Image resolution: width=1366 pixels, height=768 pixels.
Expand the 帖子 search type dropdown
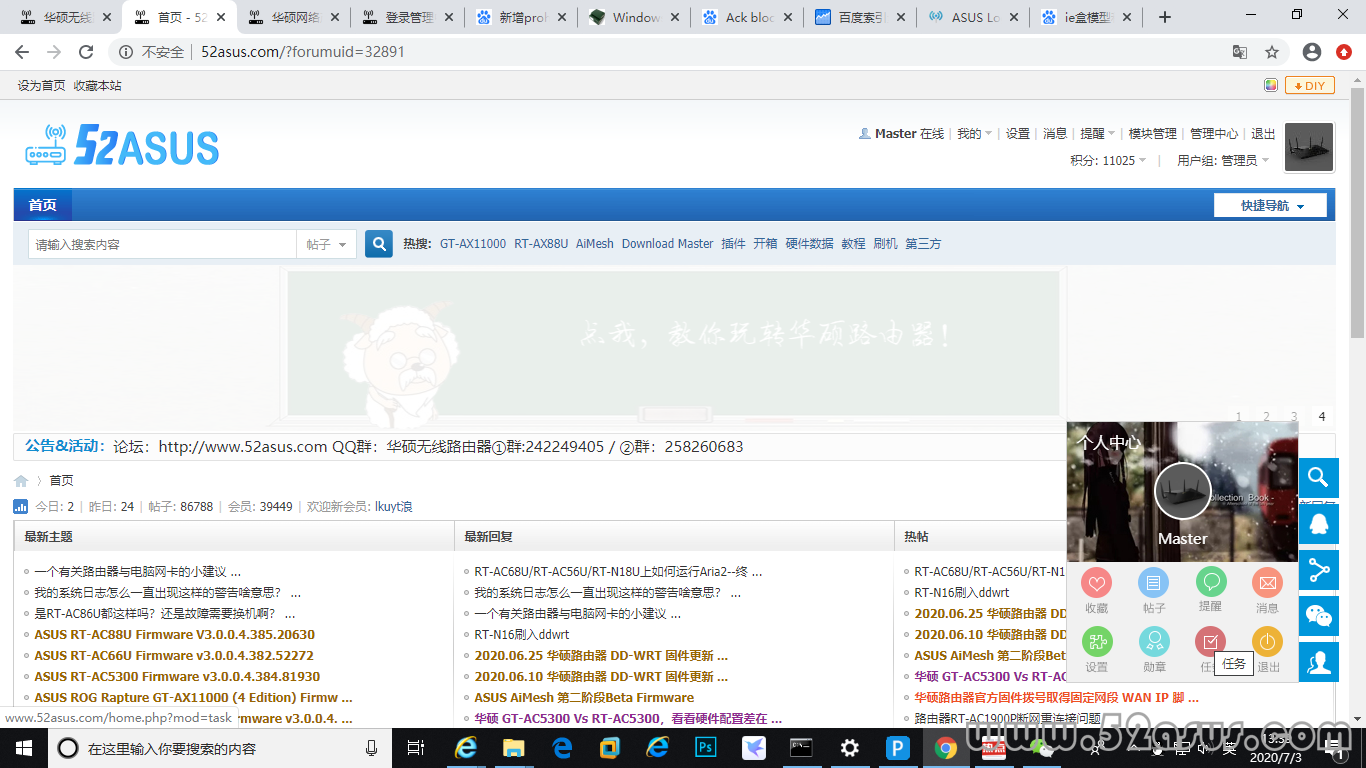[327, 244]
